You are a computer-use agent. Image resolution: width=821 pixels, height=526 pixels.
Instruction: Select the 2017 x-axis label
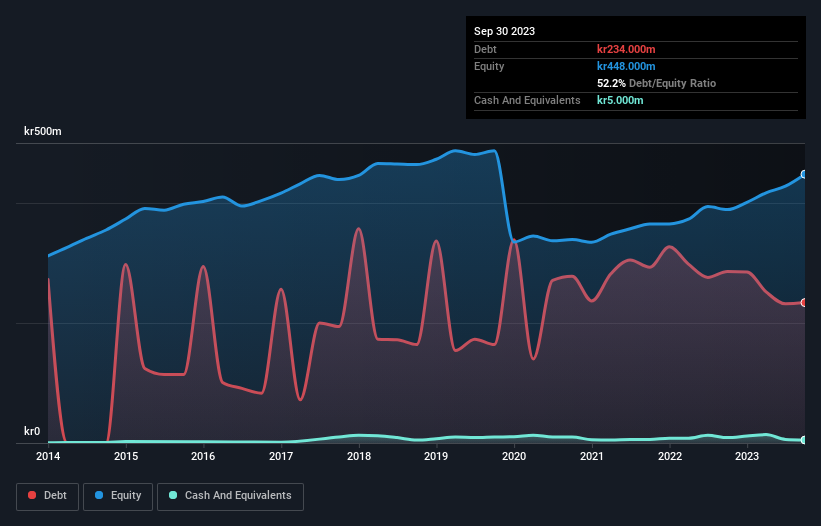(x=281, y=456)
